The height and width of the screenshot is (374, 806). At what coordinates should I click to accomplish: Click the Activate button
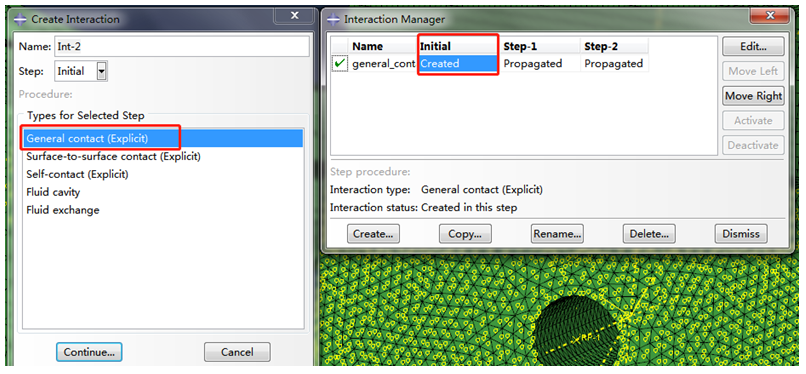click(x=753, y=121)
